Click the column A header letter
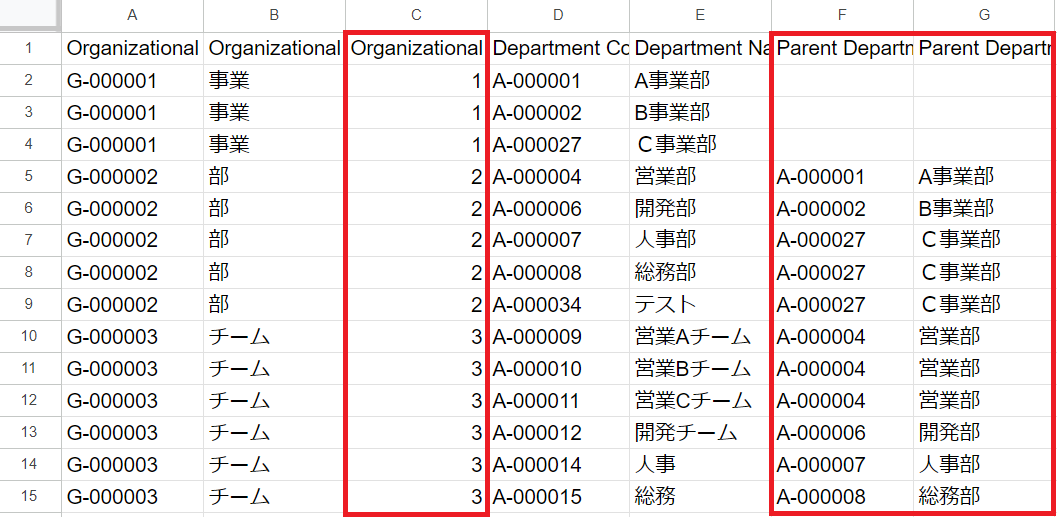 pos(132,14)
